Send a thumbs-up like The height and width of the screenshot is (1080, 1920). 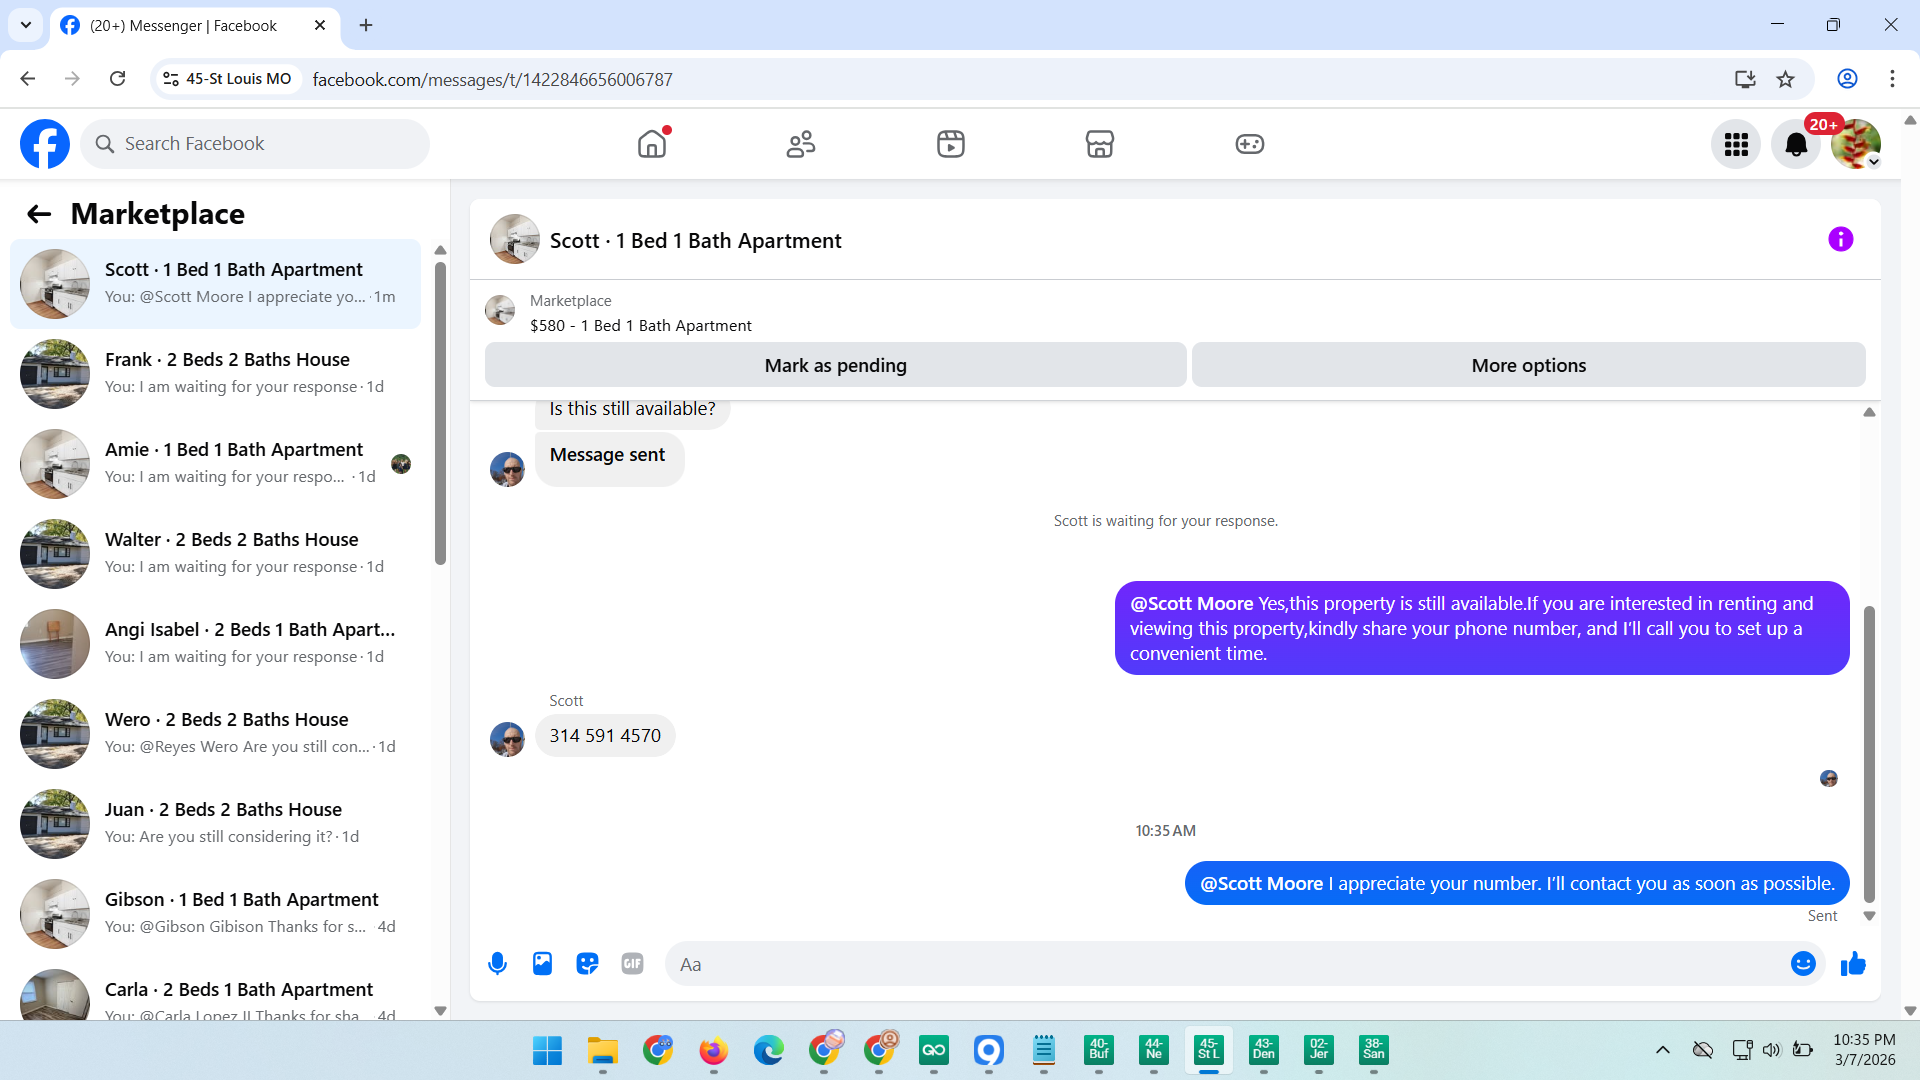(1853, 964)
